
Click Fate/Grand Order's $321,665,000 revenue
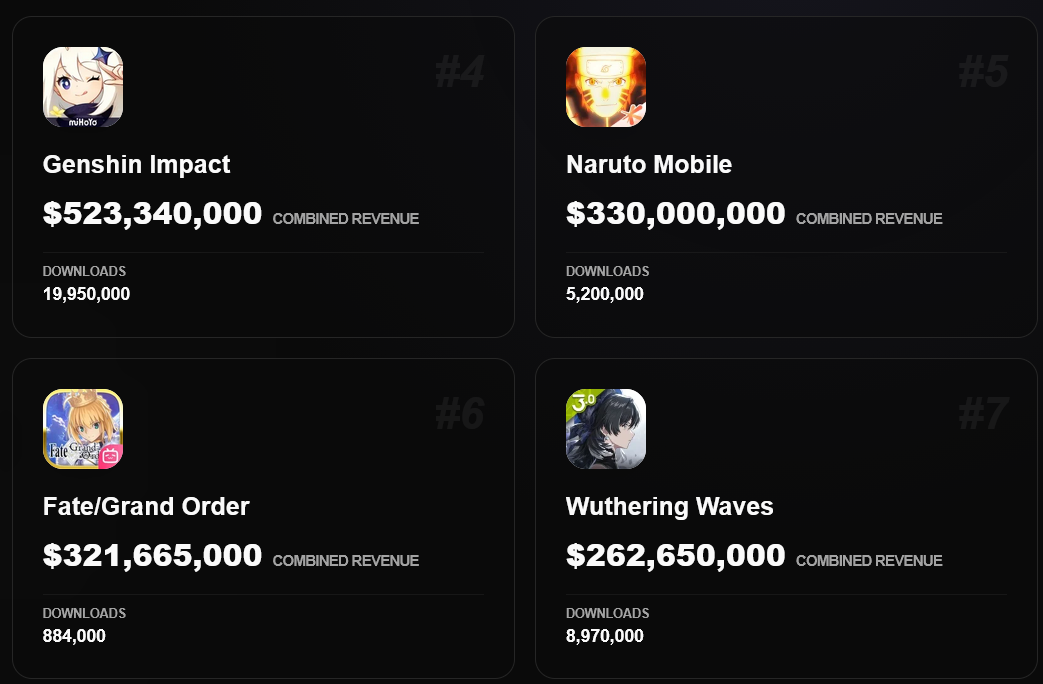(153, 555)
